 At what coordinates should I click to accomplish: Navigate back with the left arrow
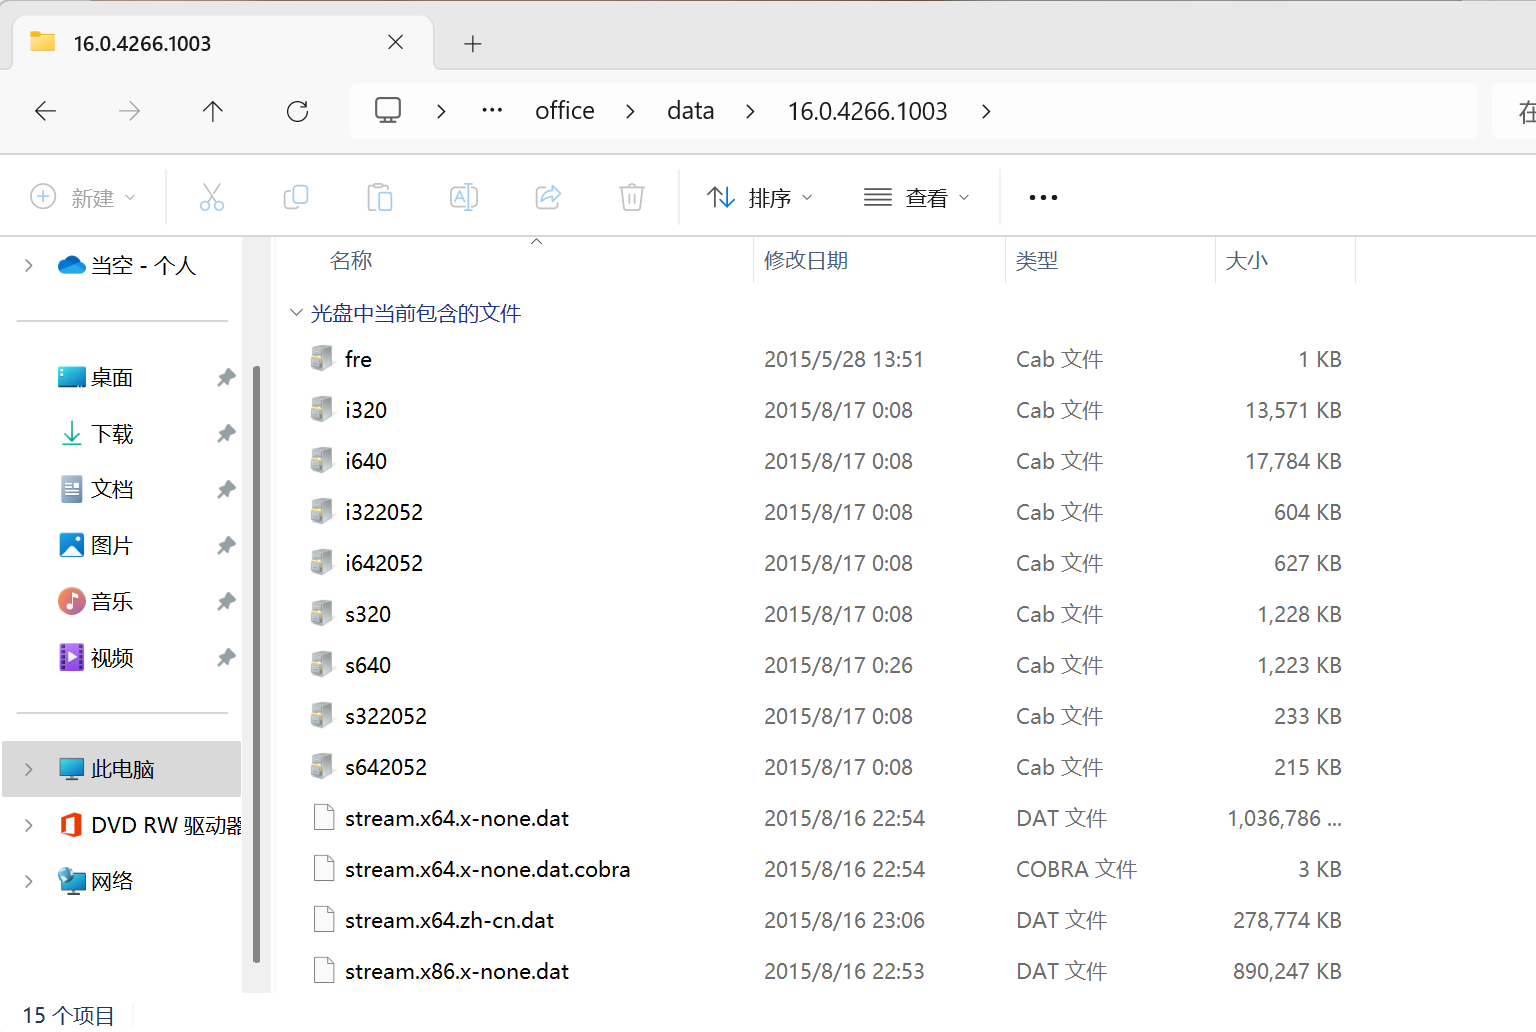click(x=45, y=111)
